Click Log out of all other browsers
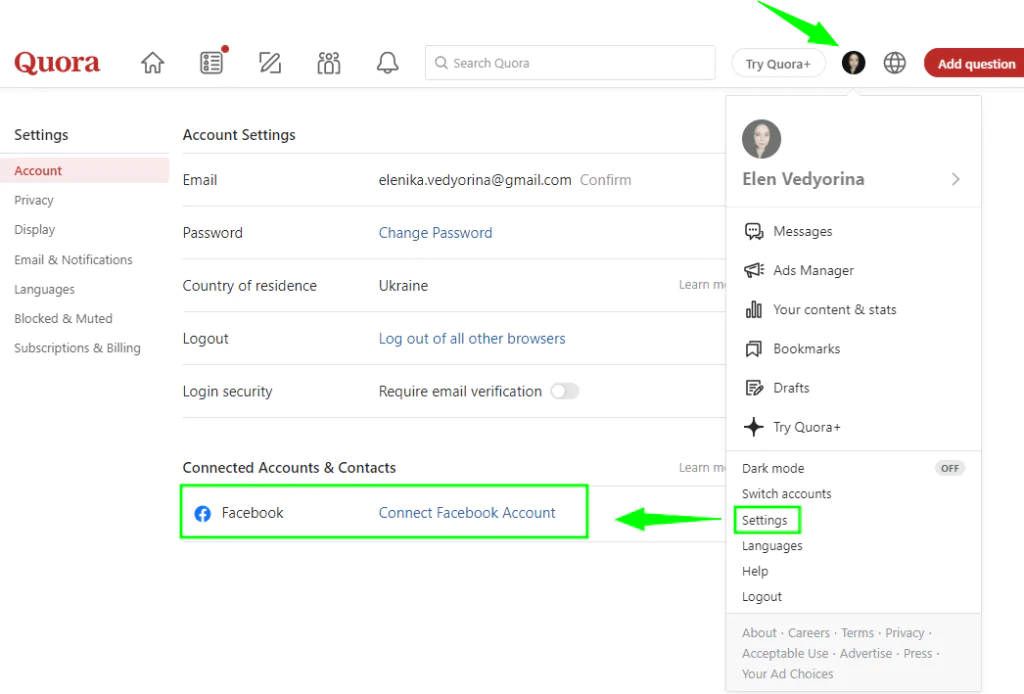This screenshot has height=694, width=1024. (472, 339)
